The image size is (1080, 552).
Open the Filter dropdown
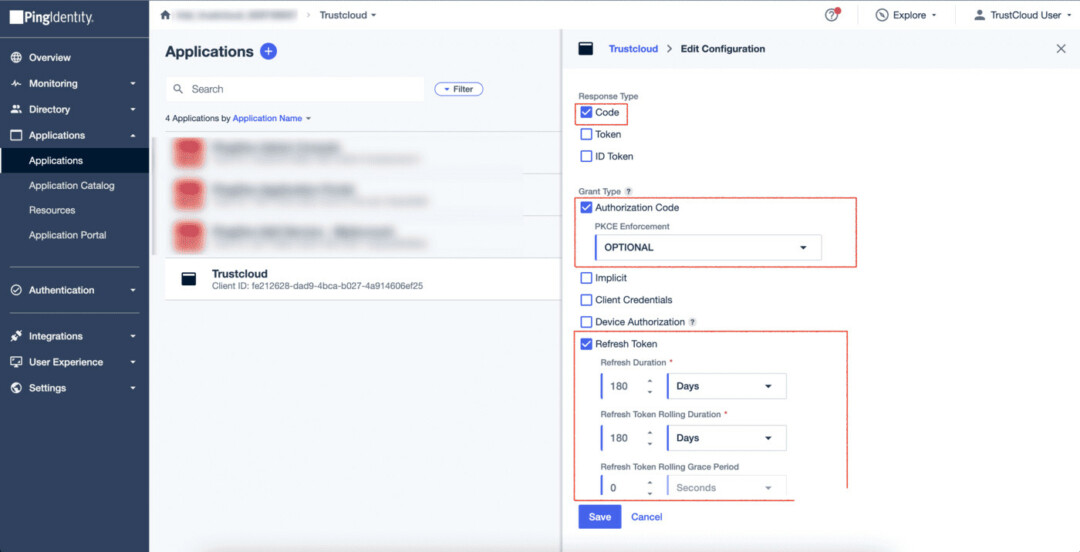459,89
